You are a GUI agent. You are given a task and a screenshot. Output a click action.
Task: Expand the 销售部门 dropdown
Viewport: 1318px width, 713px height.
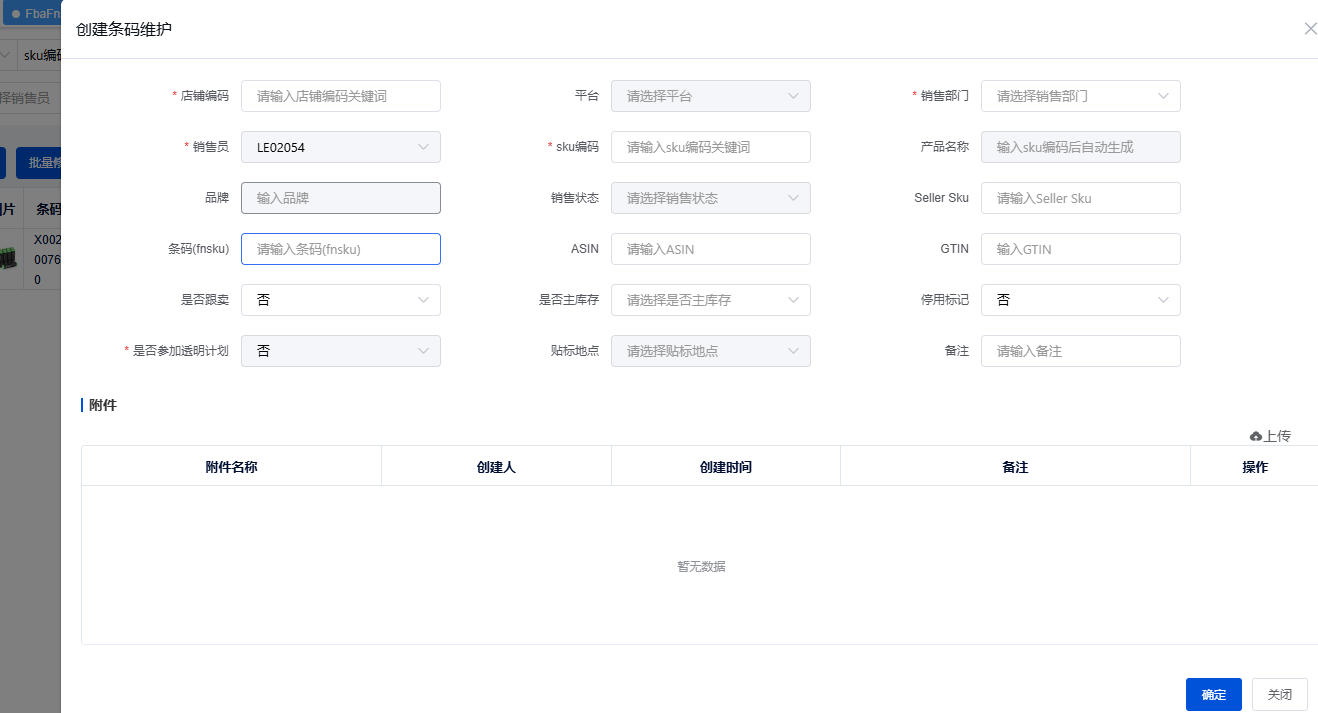[x=1080, y=96]
